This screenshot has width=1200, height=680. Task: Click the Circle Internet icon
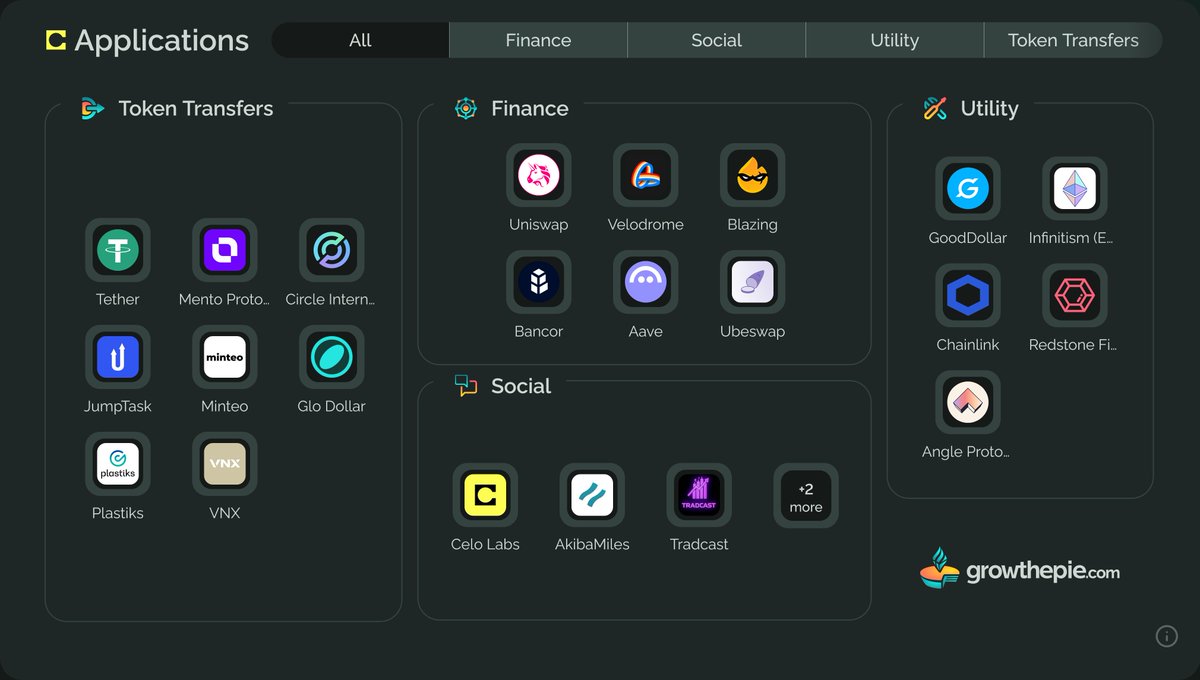tap(332, 250)
